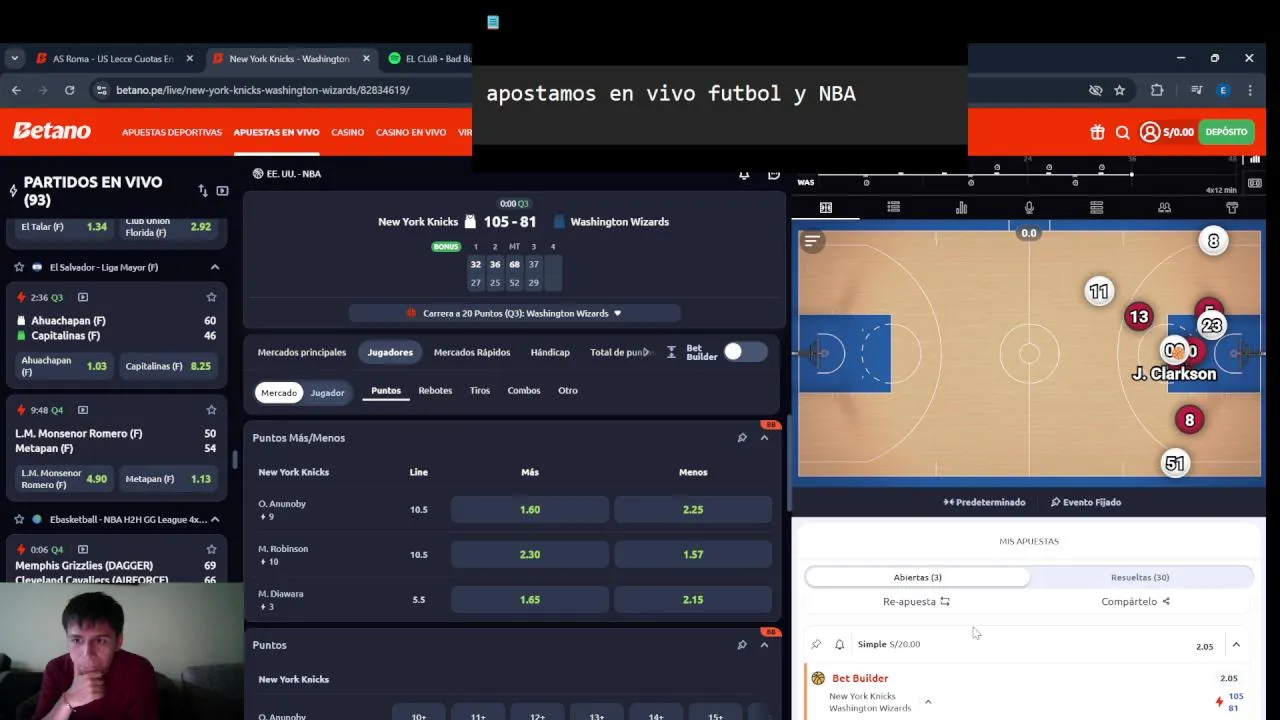The image size is (1280, 720).
Task: Expand Carrera a 20 Puntos dropdown
Action: coord(515,313)
